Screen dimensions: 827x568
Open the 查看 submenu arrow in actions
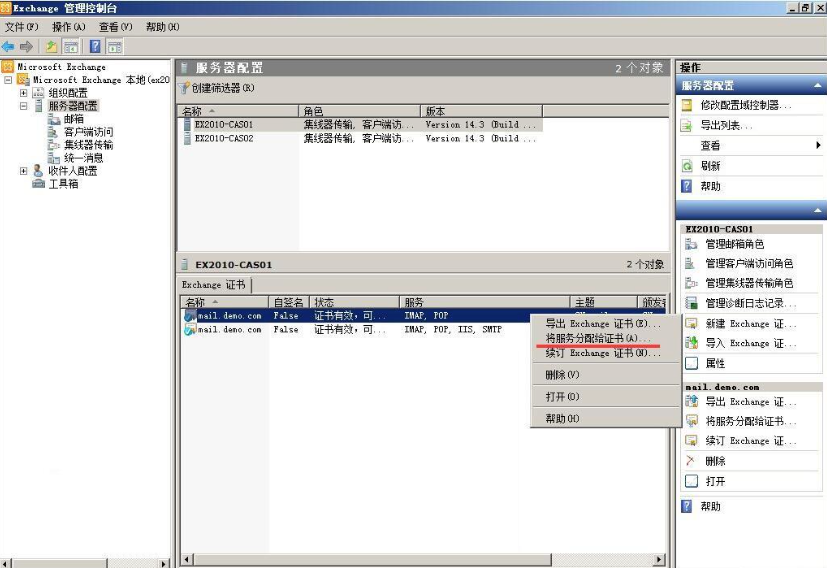[818, 145]
